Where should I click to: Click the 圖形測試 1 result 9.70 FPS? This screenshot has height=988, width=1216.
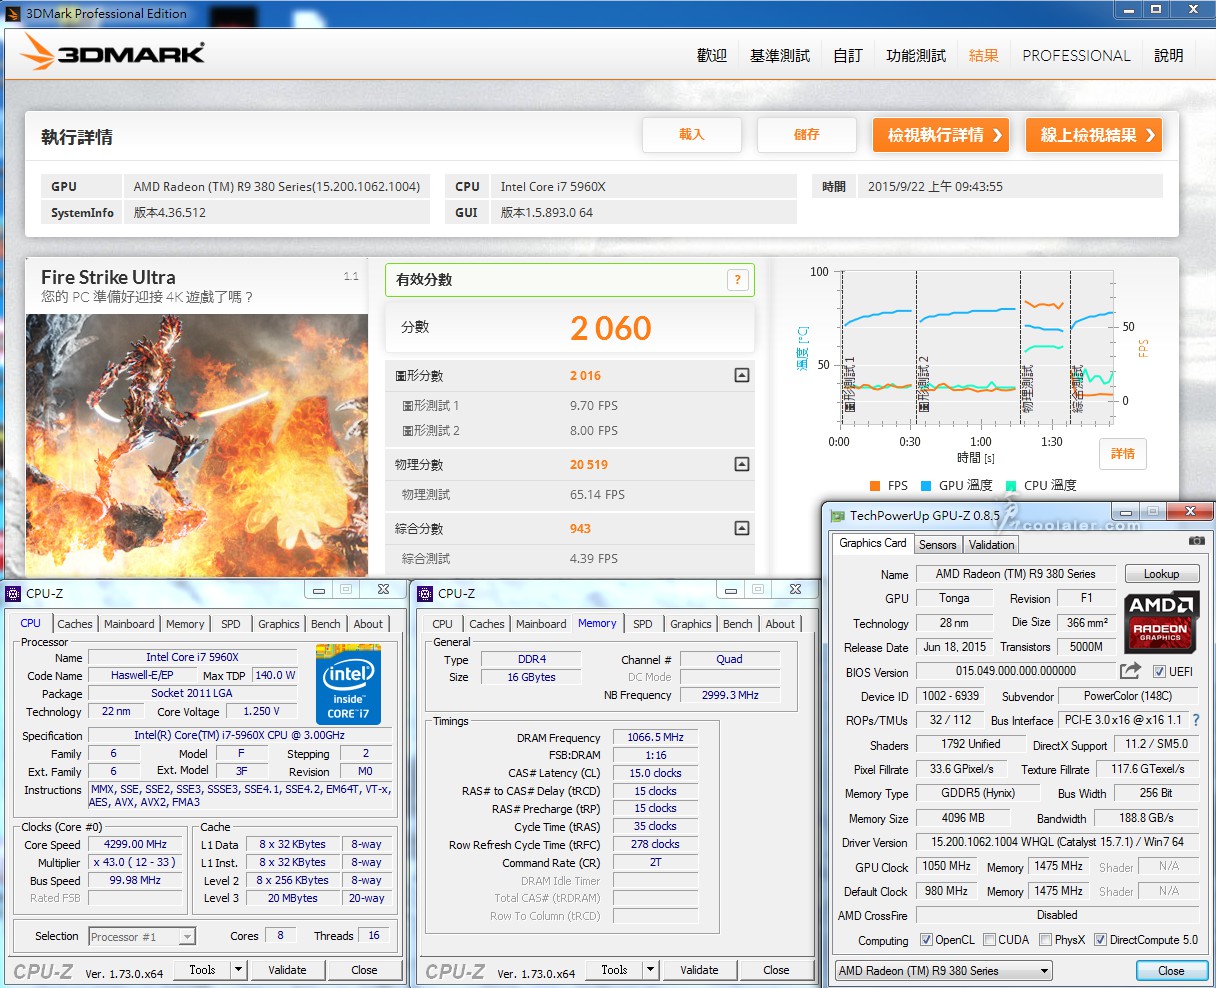coord(594,406)
